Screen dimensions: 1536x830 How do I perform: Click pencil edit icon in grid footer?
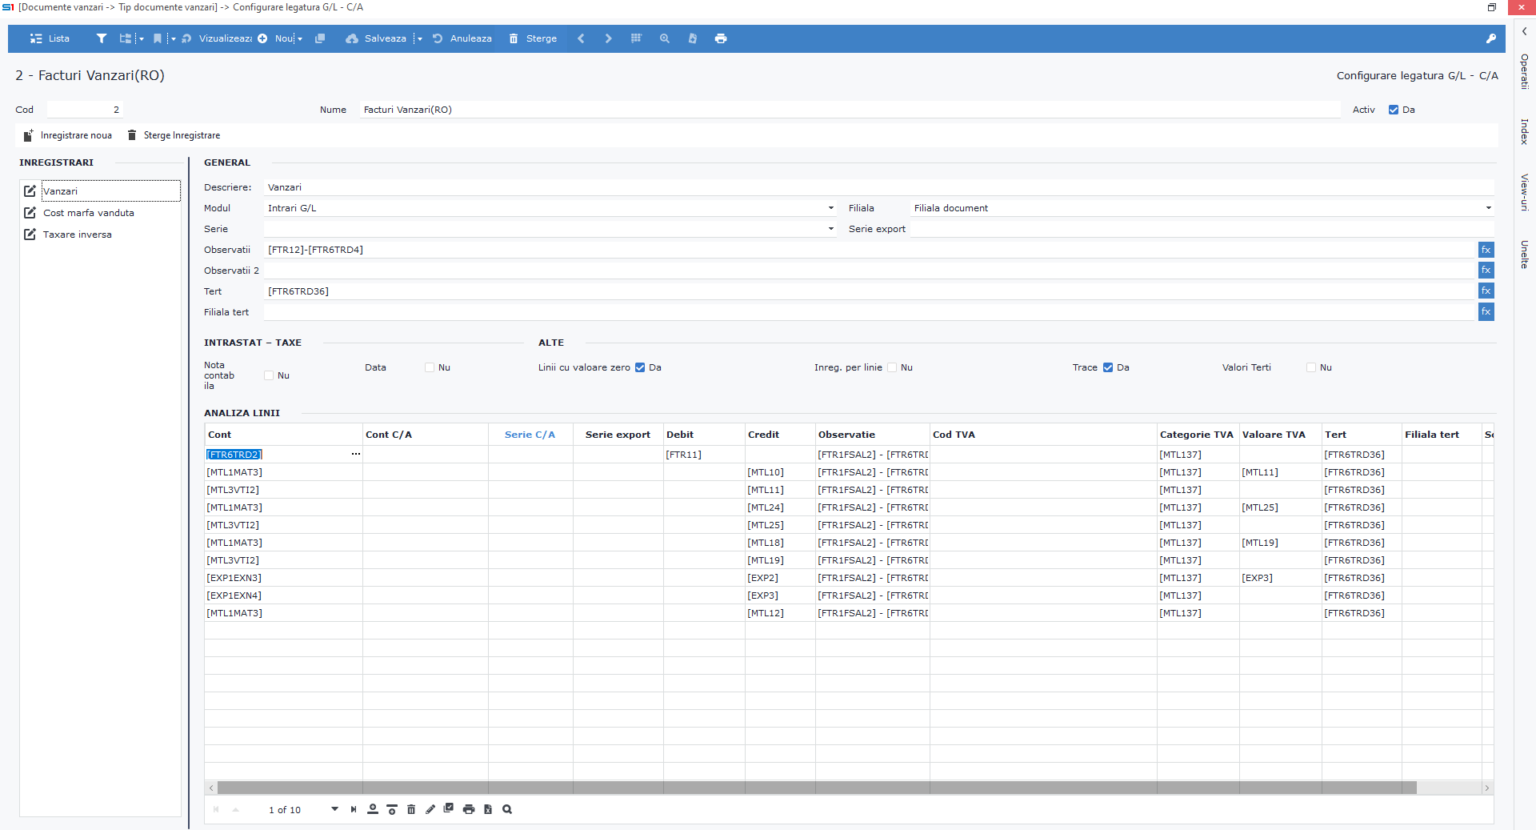tap(430, 809)
